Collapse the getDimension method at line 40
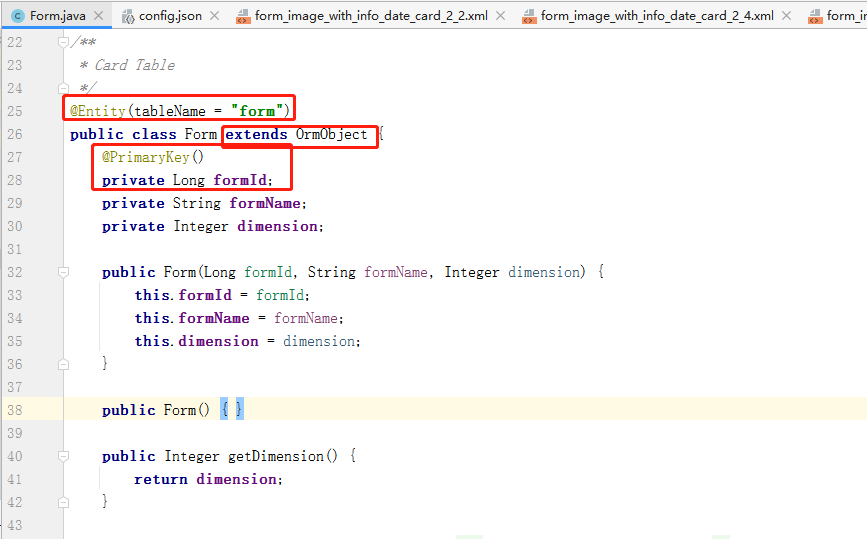This screenshot has height=539, width=867. point(64,456)
